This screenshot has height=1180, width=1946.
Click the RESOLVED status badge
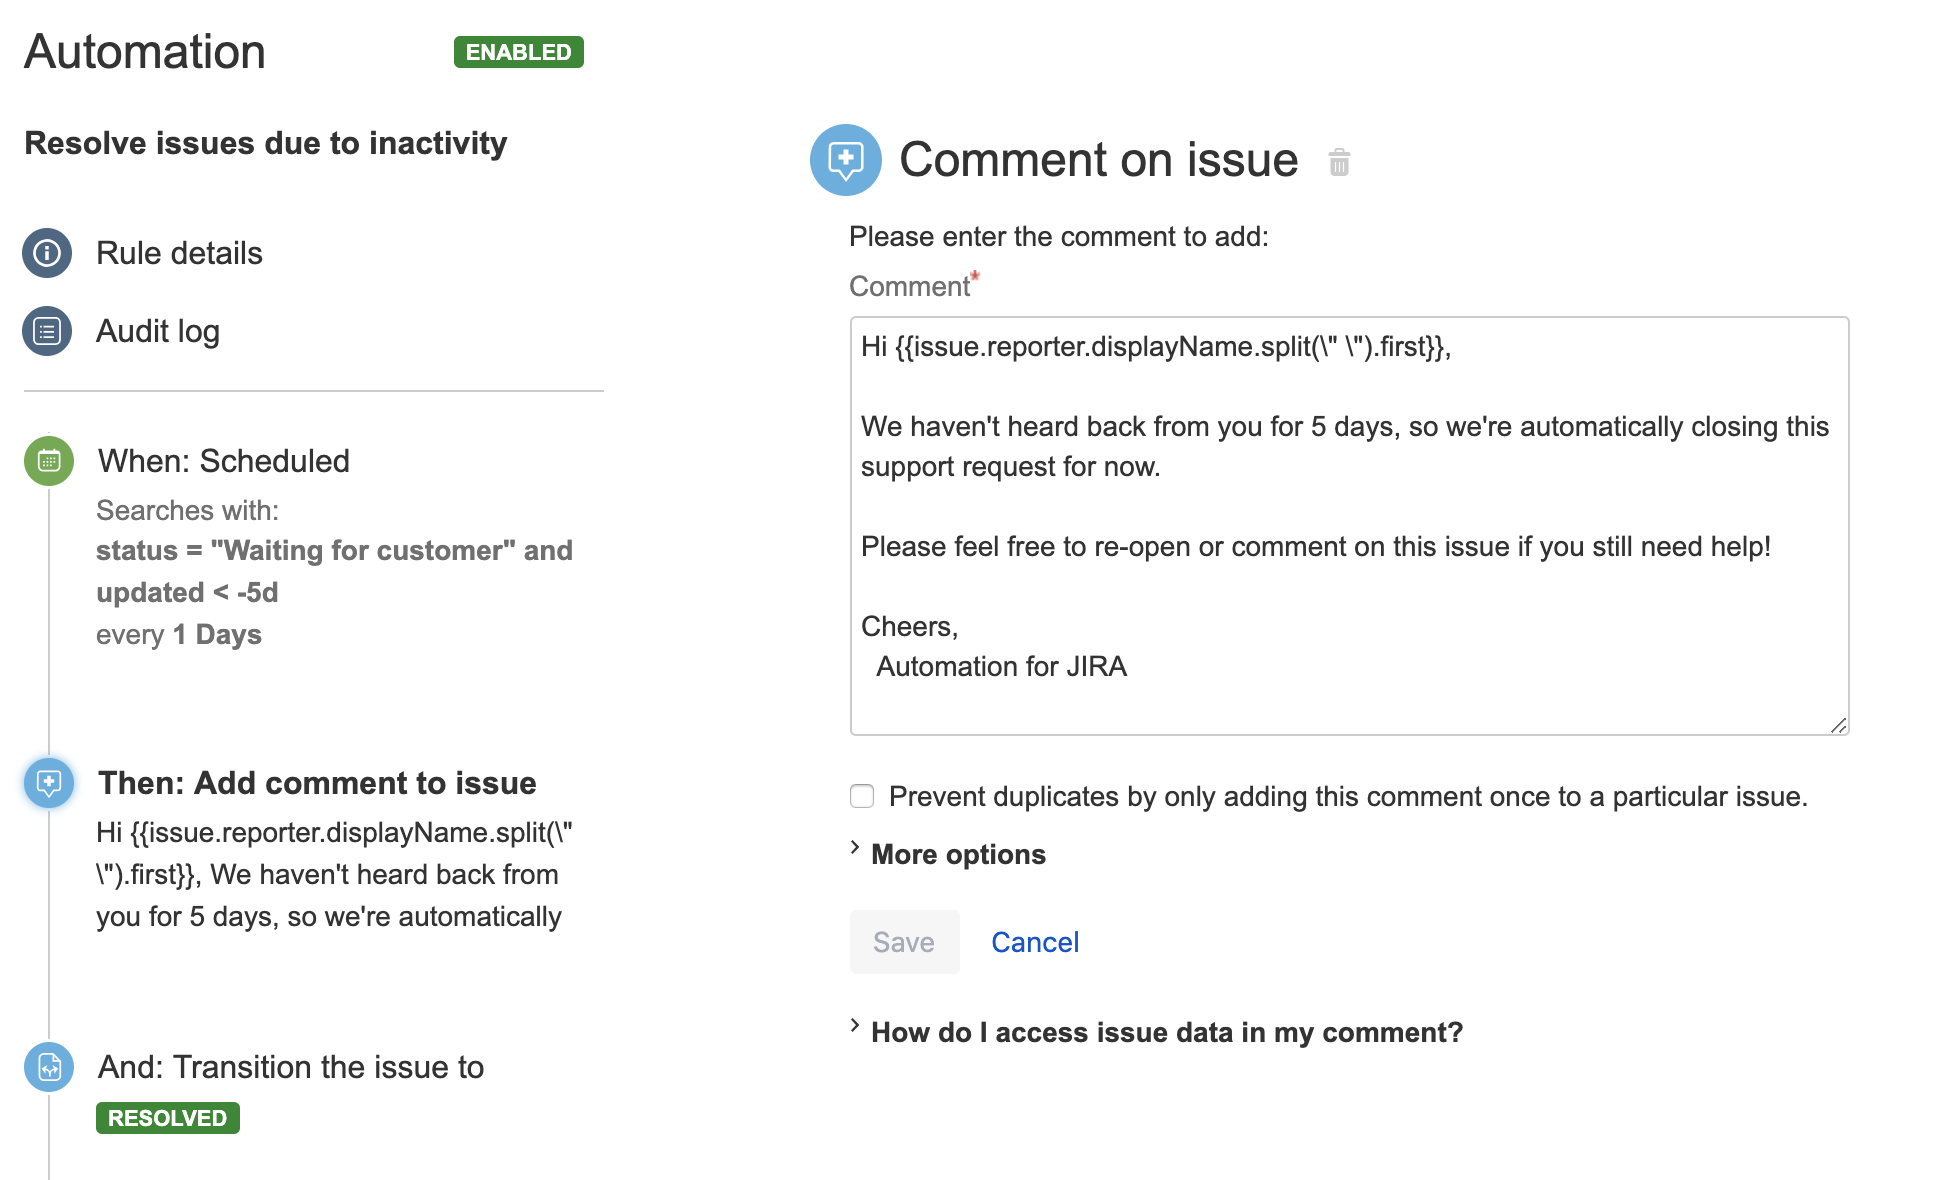pyautogui.click(x=167, y=1118)
